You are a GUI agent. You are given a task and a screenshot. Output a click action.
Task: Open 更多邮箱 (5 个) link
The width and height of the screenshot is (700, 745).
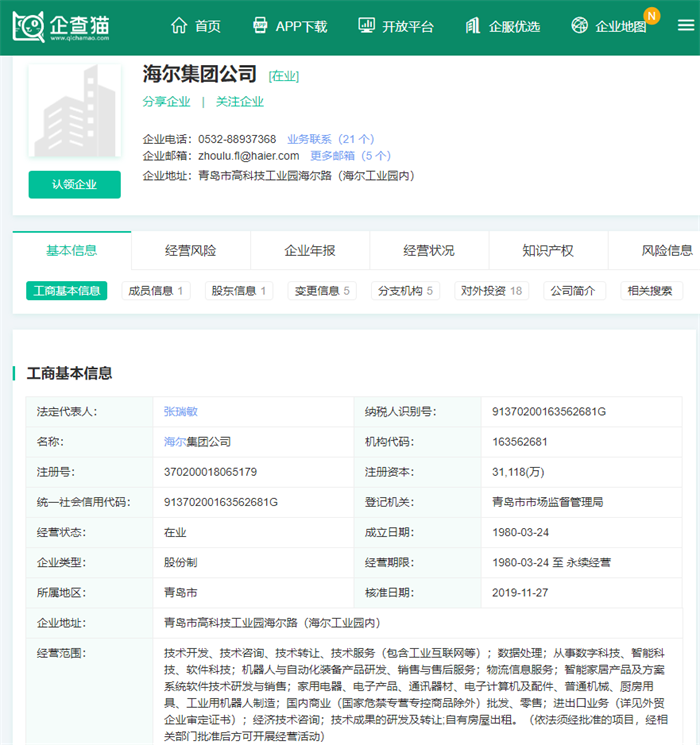tap(351, 156)
